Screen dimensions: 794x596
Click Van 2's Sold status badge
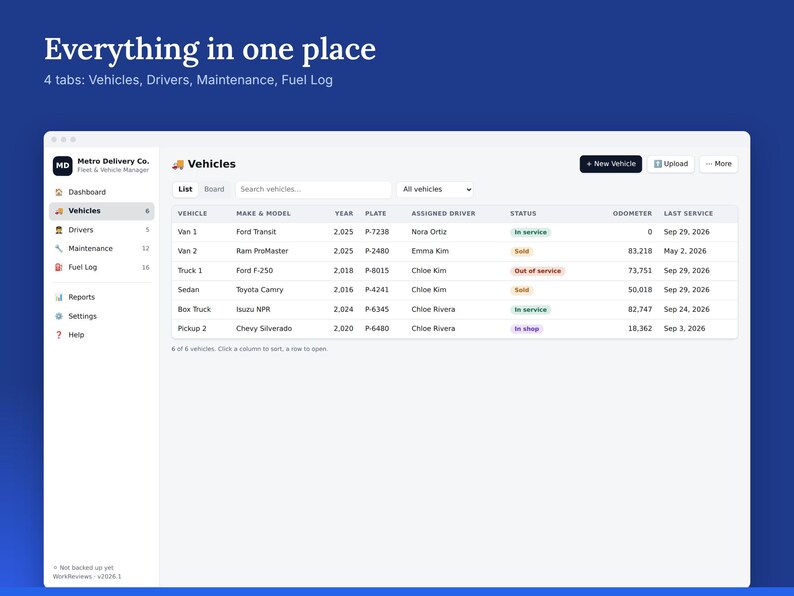[x=522, y=252]
